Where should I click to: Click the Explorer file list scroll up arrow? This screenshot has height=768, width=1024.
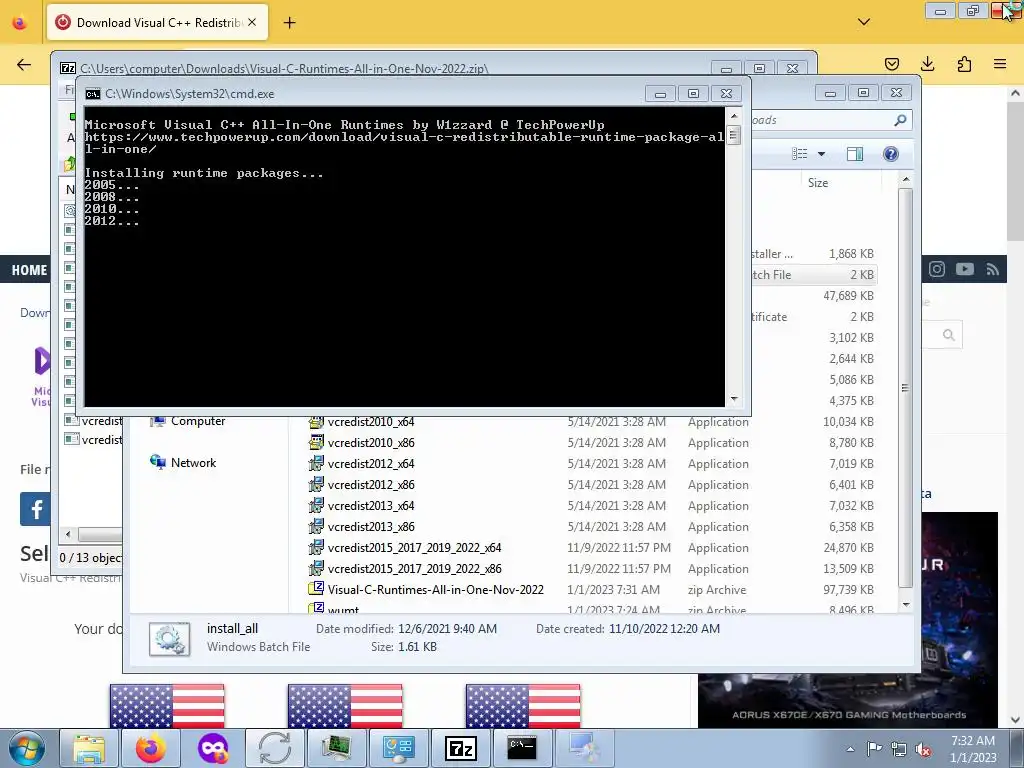[x=906, y=180]
